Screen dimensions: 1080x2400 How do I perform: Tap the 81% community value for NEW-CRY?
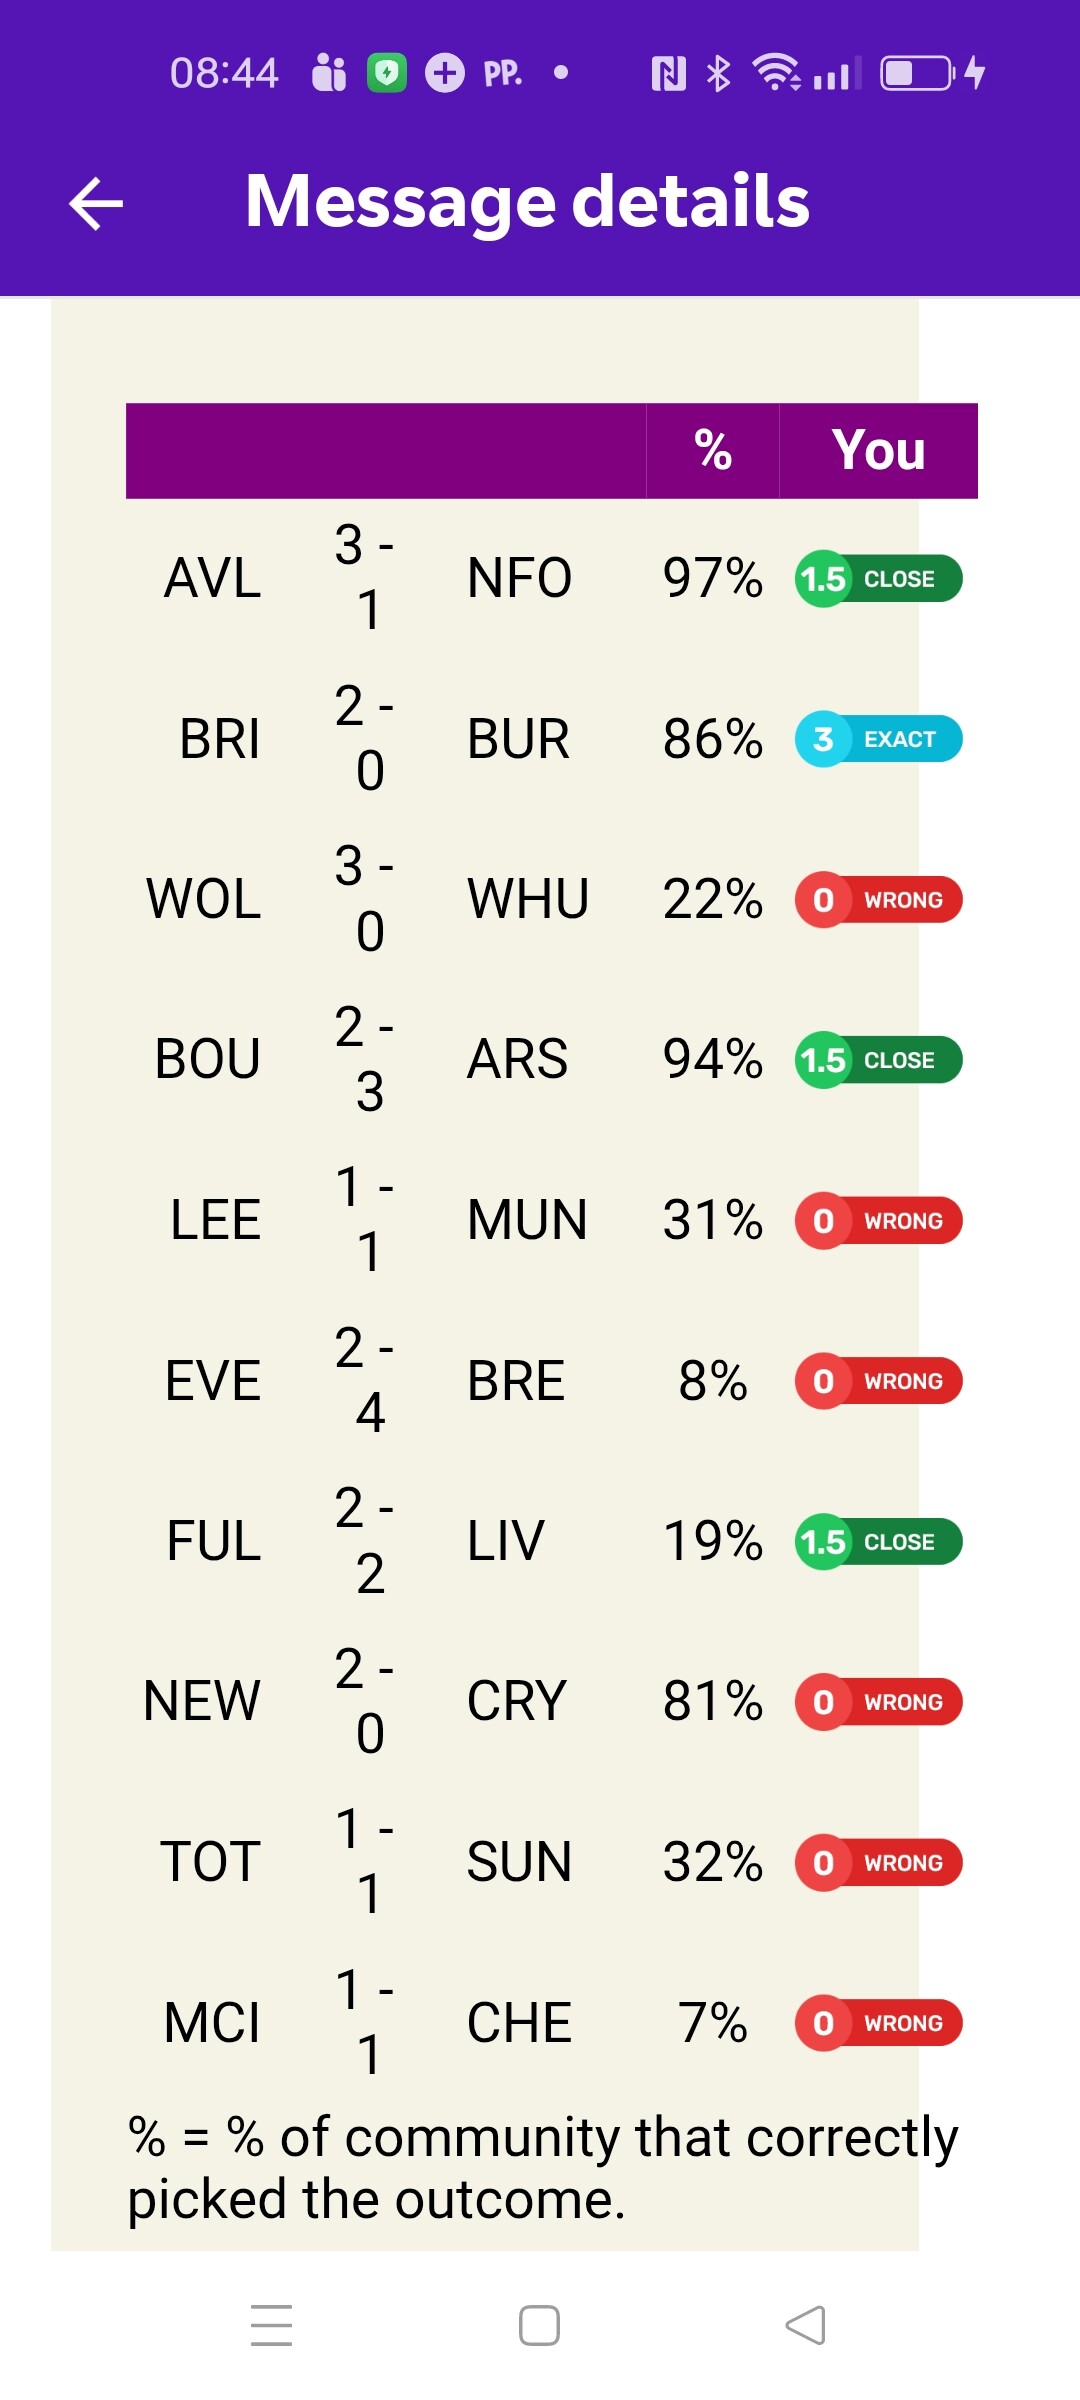coord(712,1702)
